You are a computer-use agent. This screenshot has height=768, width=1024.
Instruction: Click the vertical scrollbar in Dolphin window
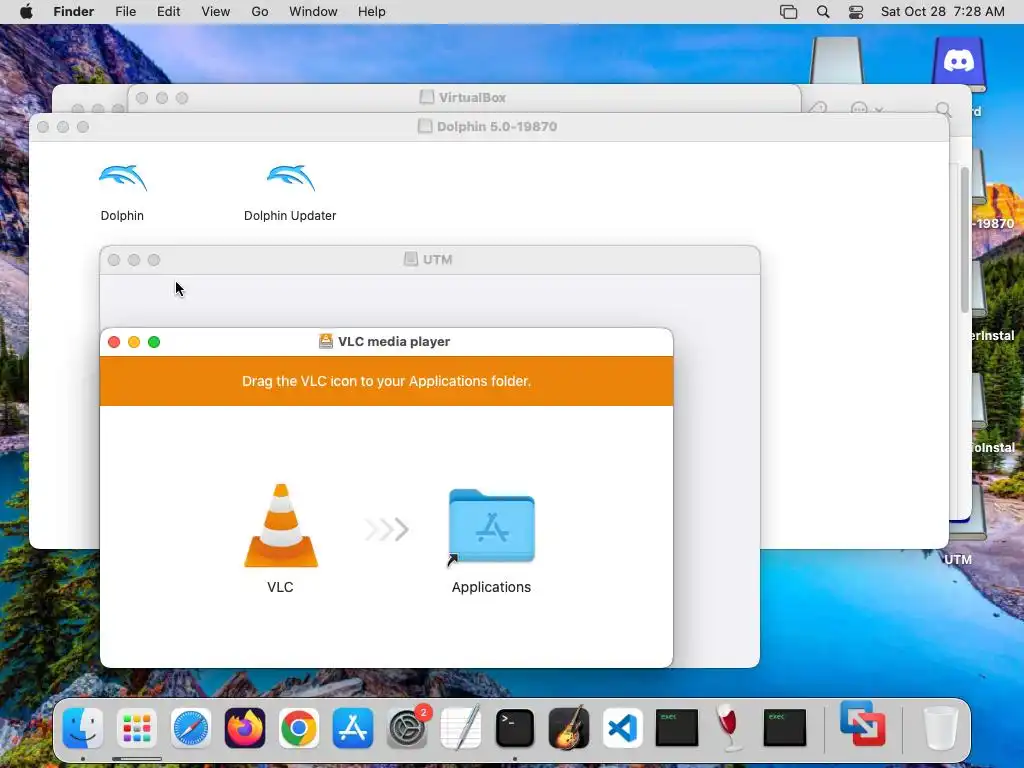point(965,240)
